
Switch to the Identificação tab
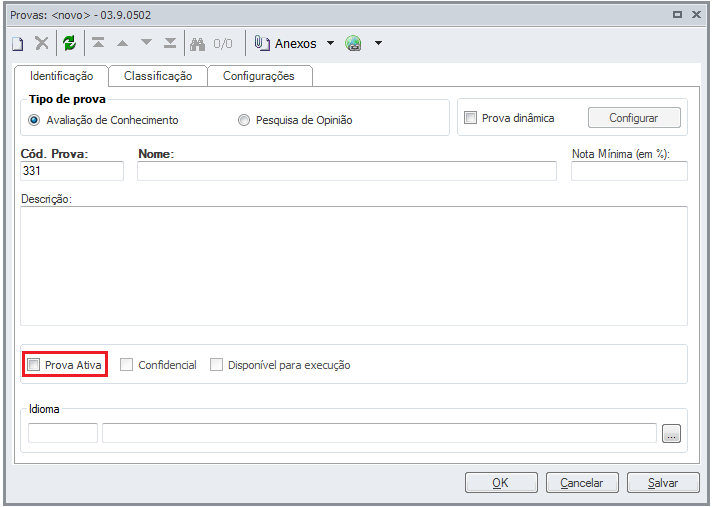[x=62, y=76]
